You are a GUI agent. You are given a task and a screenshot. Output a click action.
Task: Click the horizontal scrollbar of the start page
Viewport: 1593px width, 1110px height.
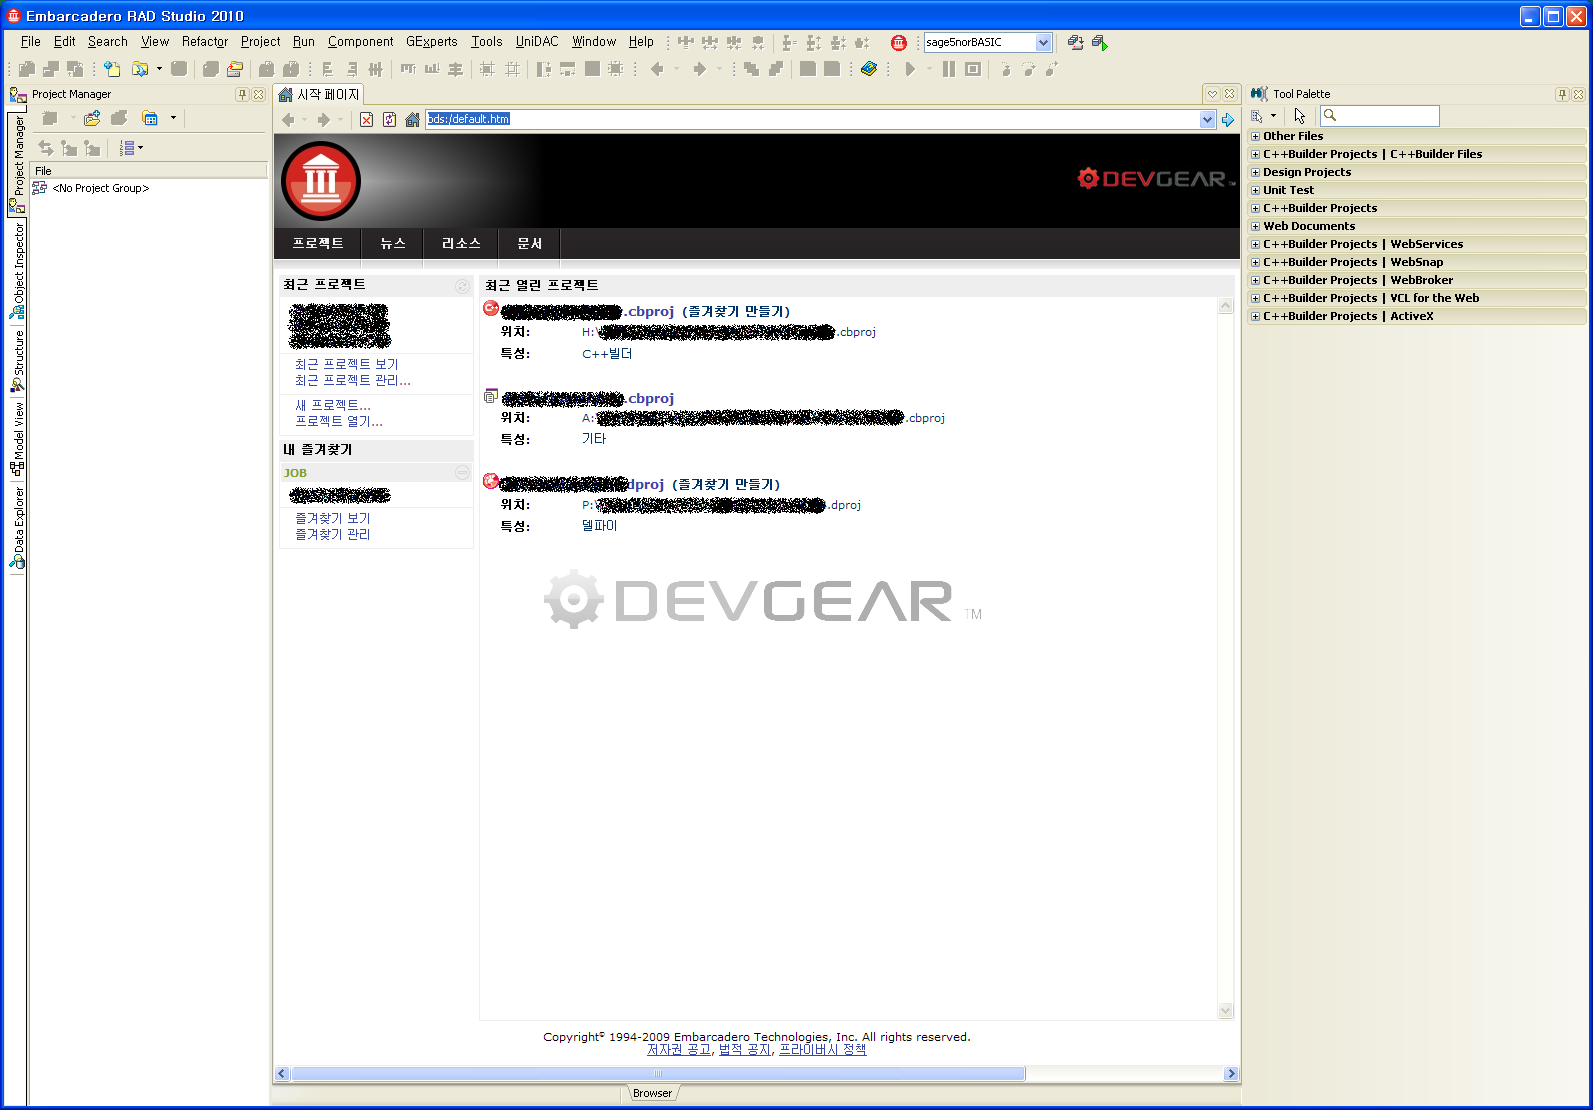click(x=658, y=1073)
